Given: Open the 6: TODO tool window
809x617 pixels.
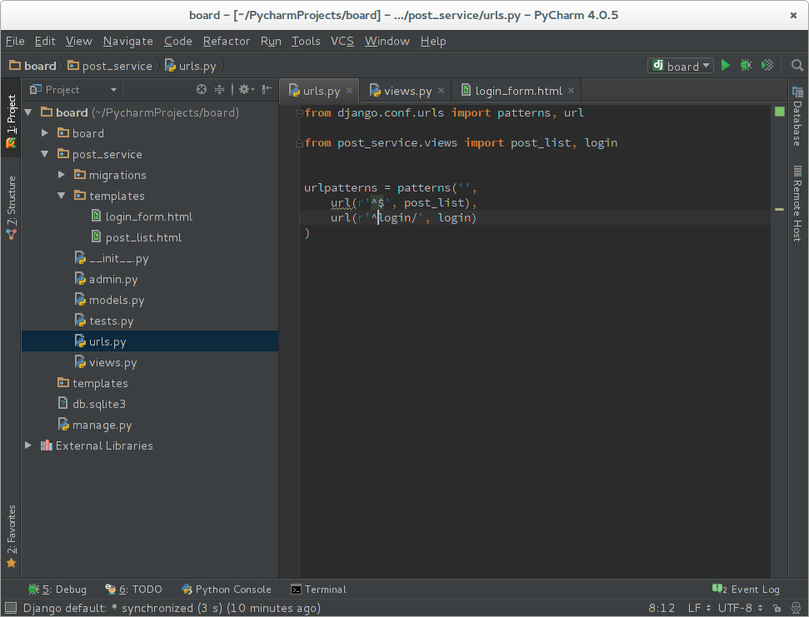Looking at the screenshot, I should click(x=134, y=589).
